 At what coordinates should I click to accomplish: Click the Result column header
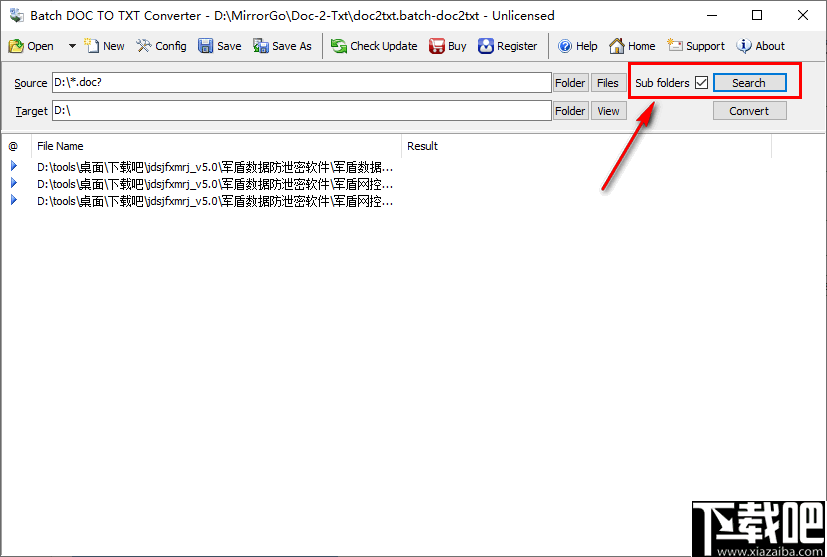tap(586, 146)
